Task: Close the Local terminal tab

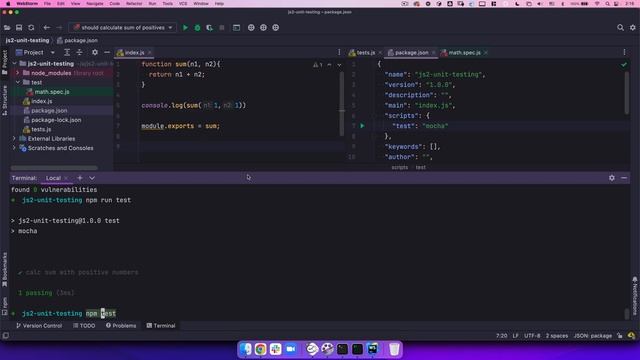Action: pyautogui.click(x=66, y=178)
